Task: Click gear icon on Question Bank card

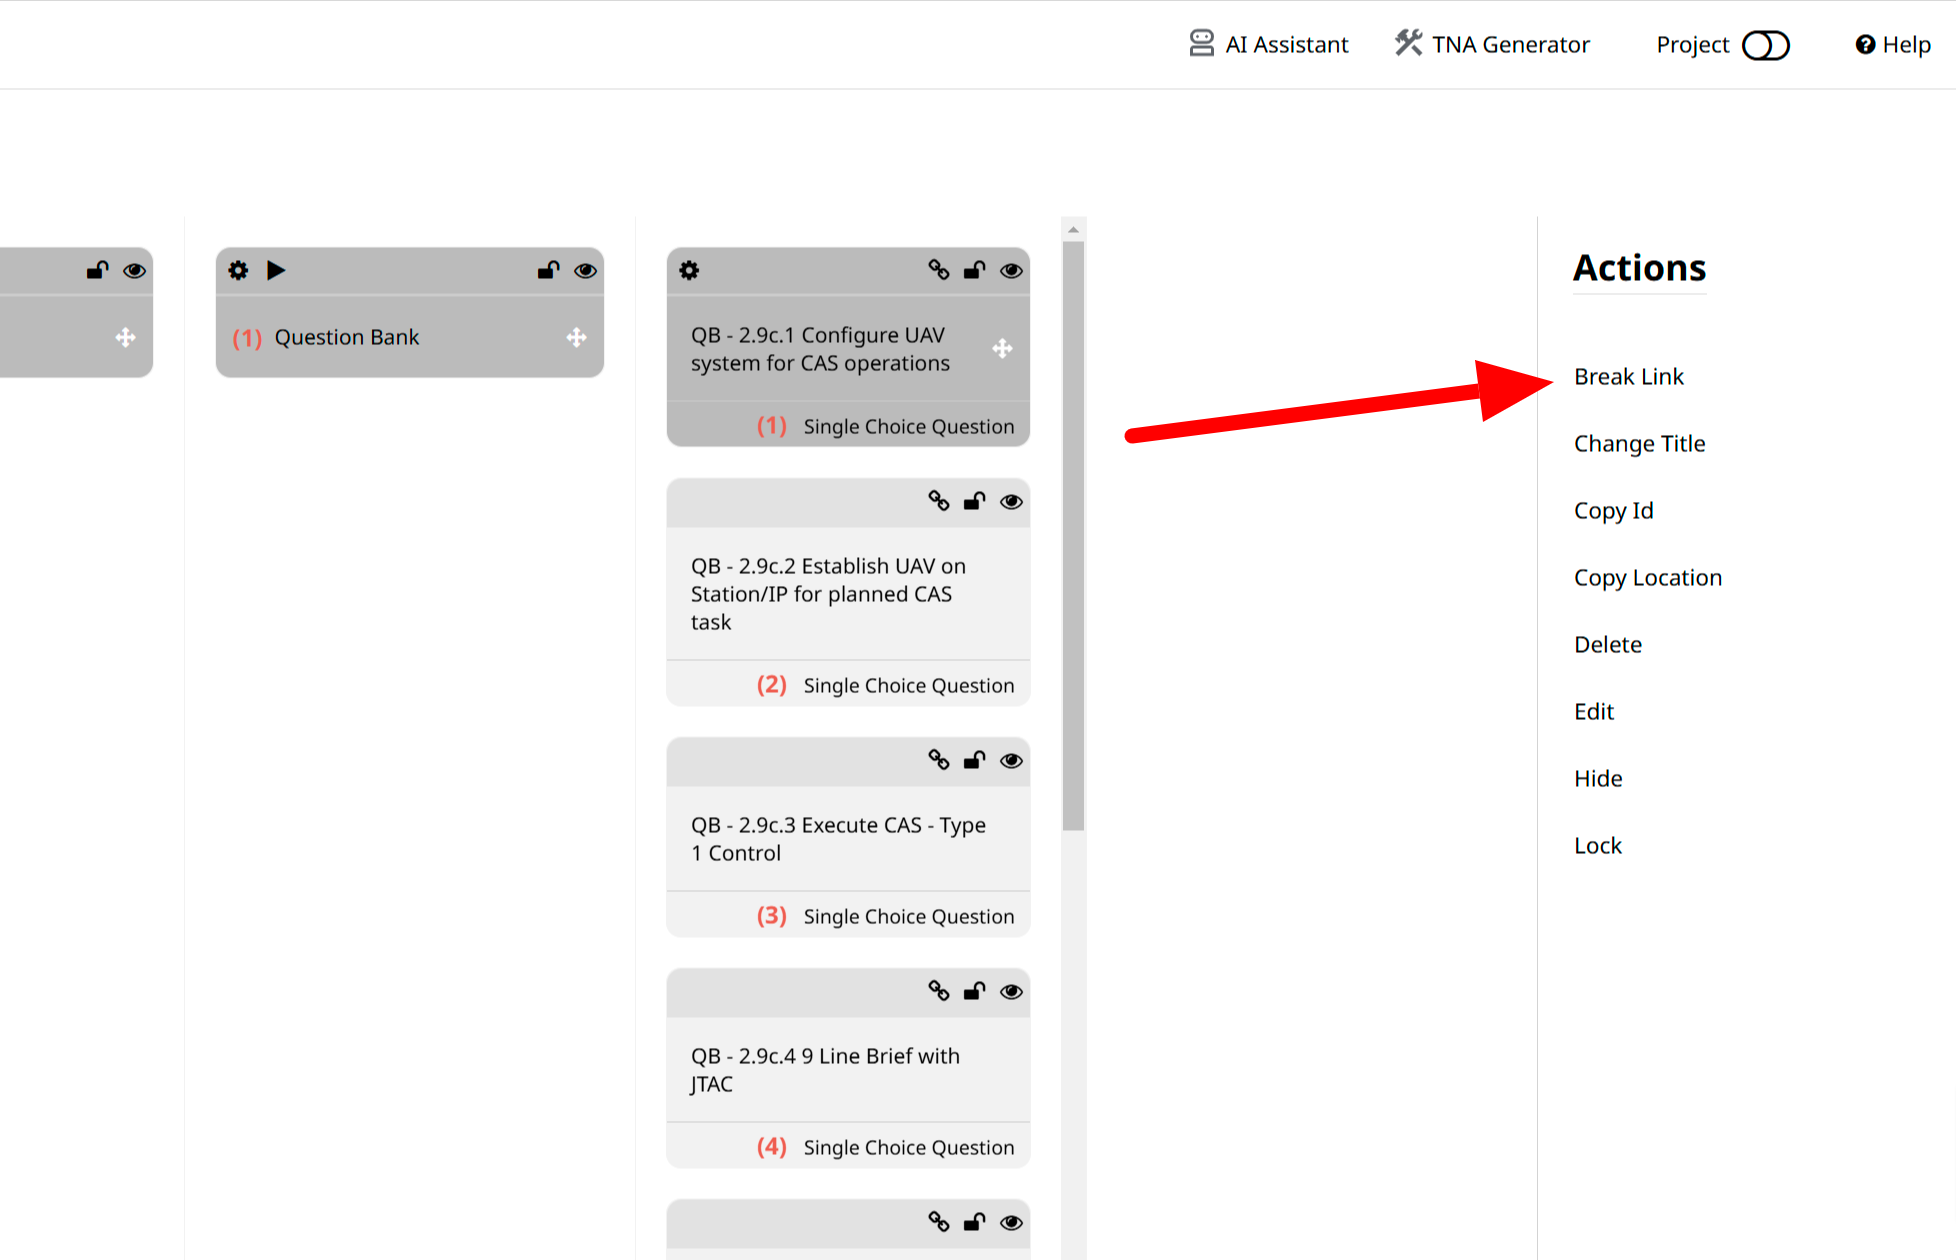Action: coord(238,270)
